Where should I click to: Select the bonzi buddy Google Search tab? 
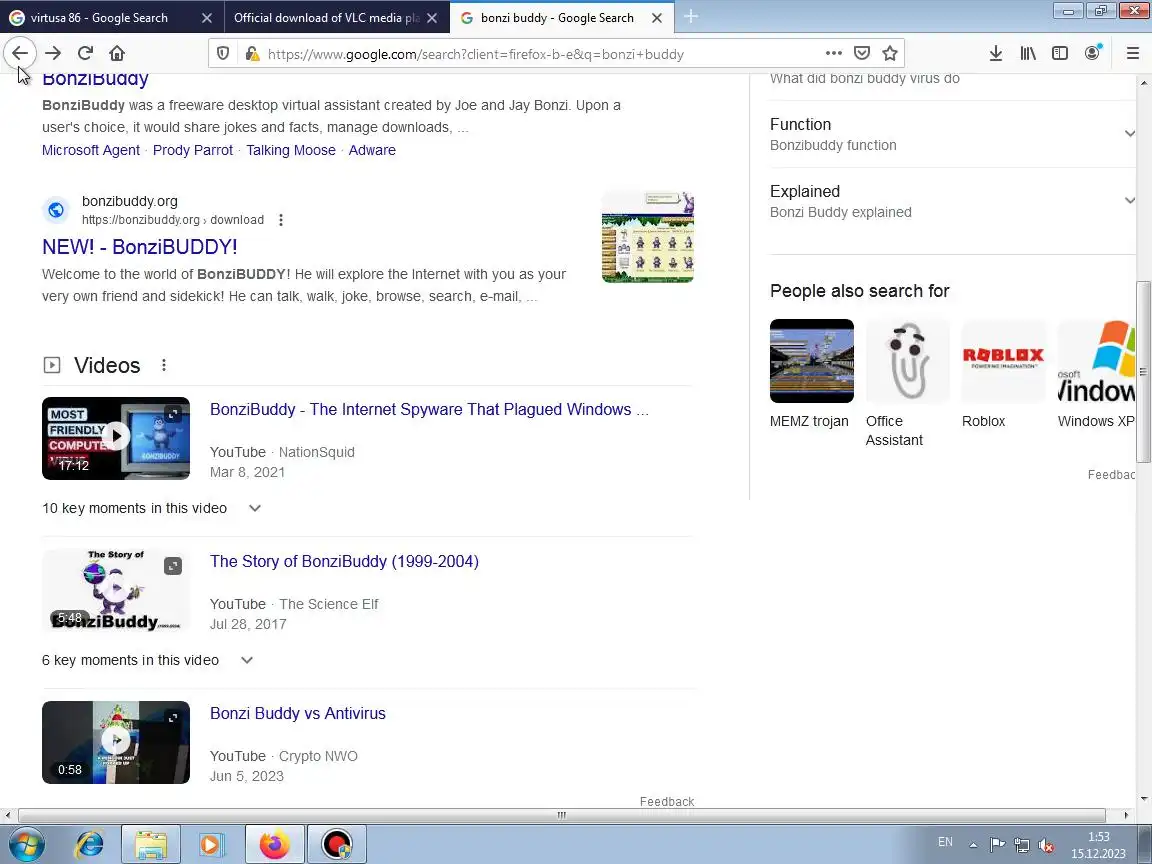pos(557,17)
